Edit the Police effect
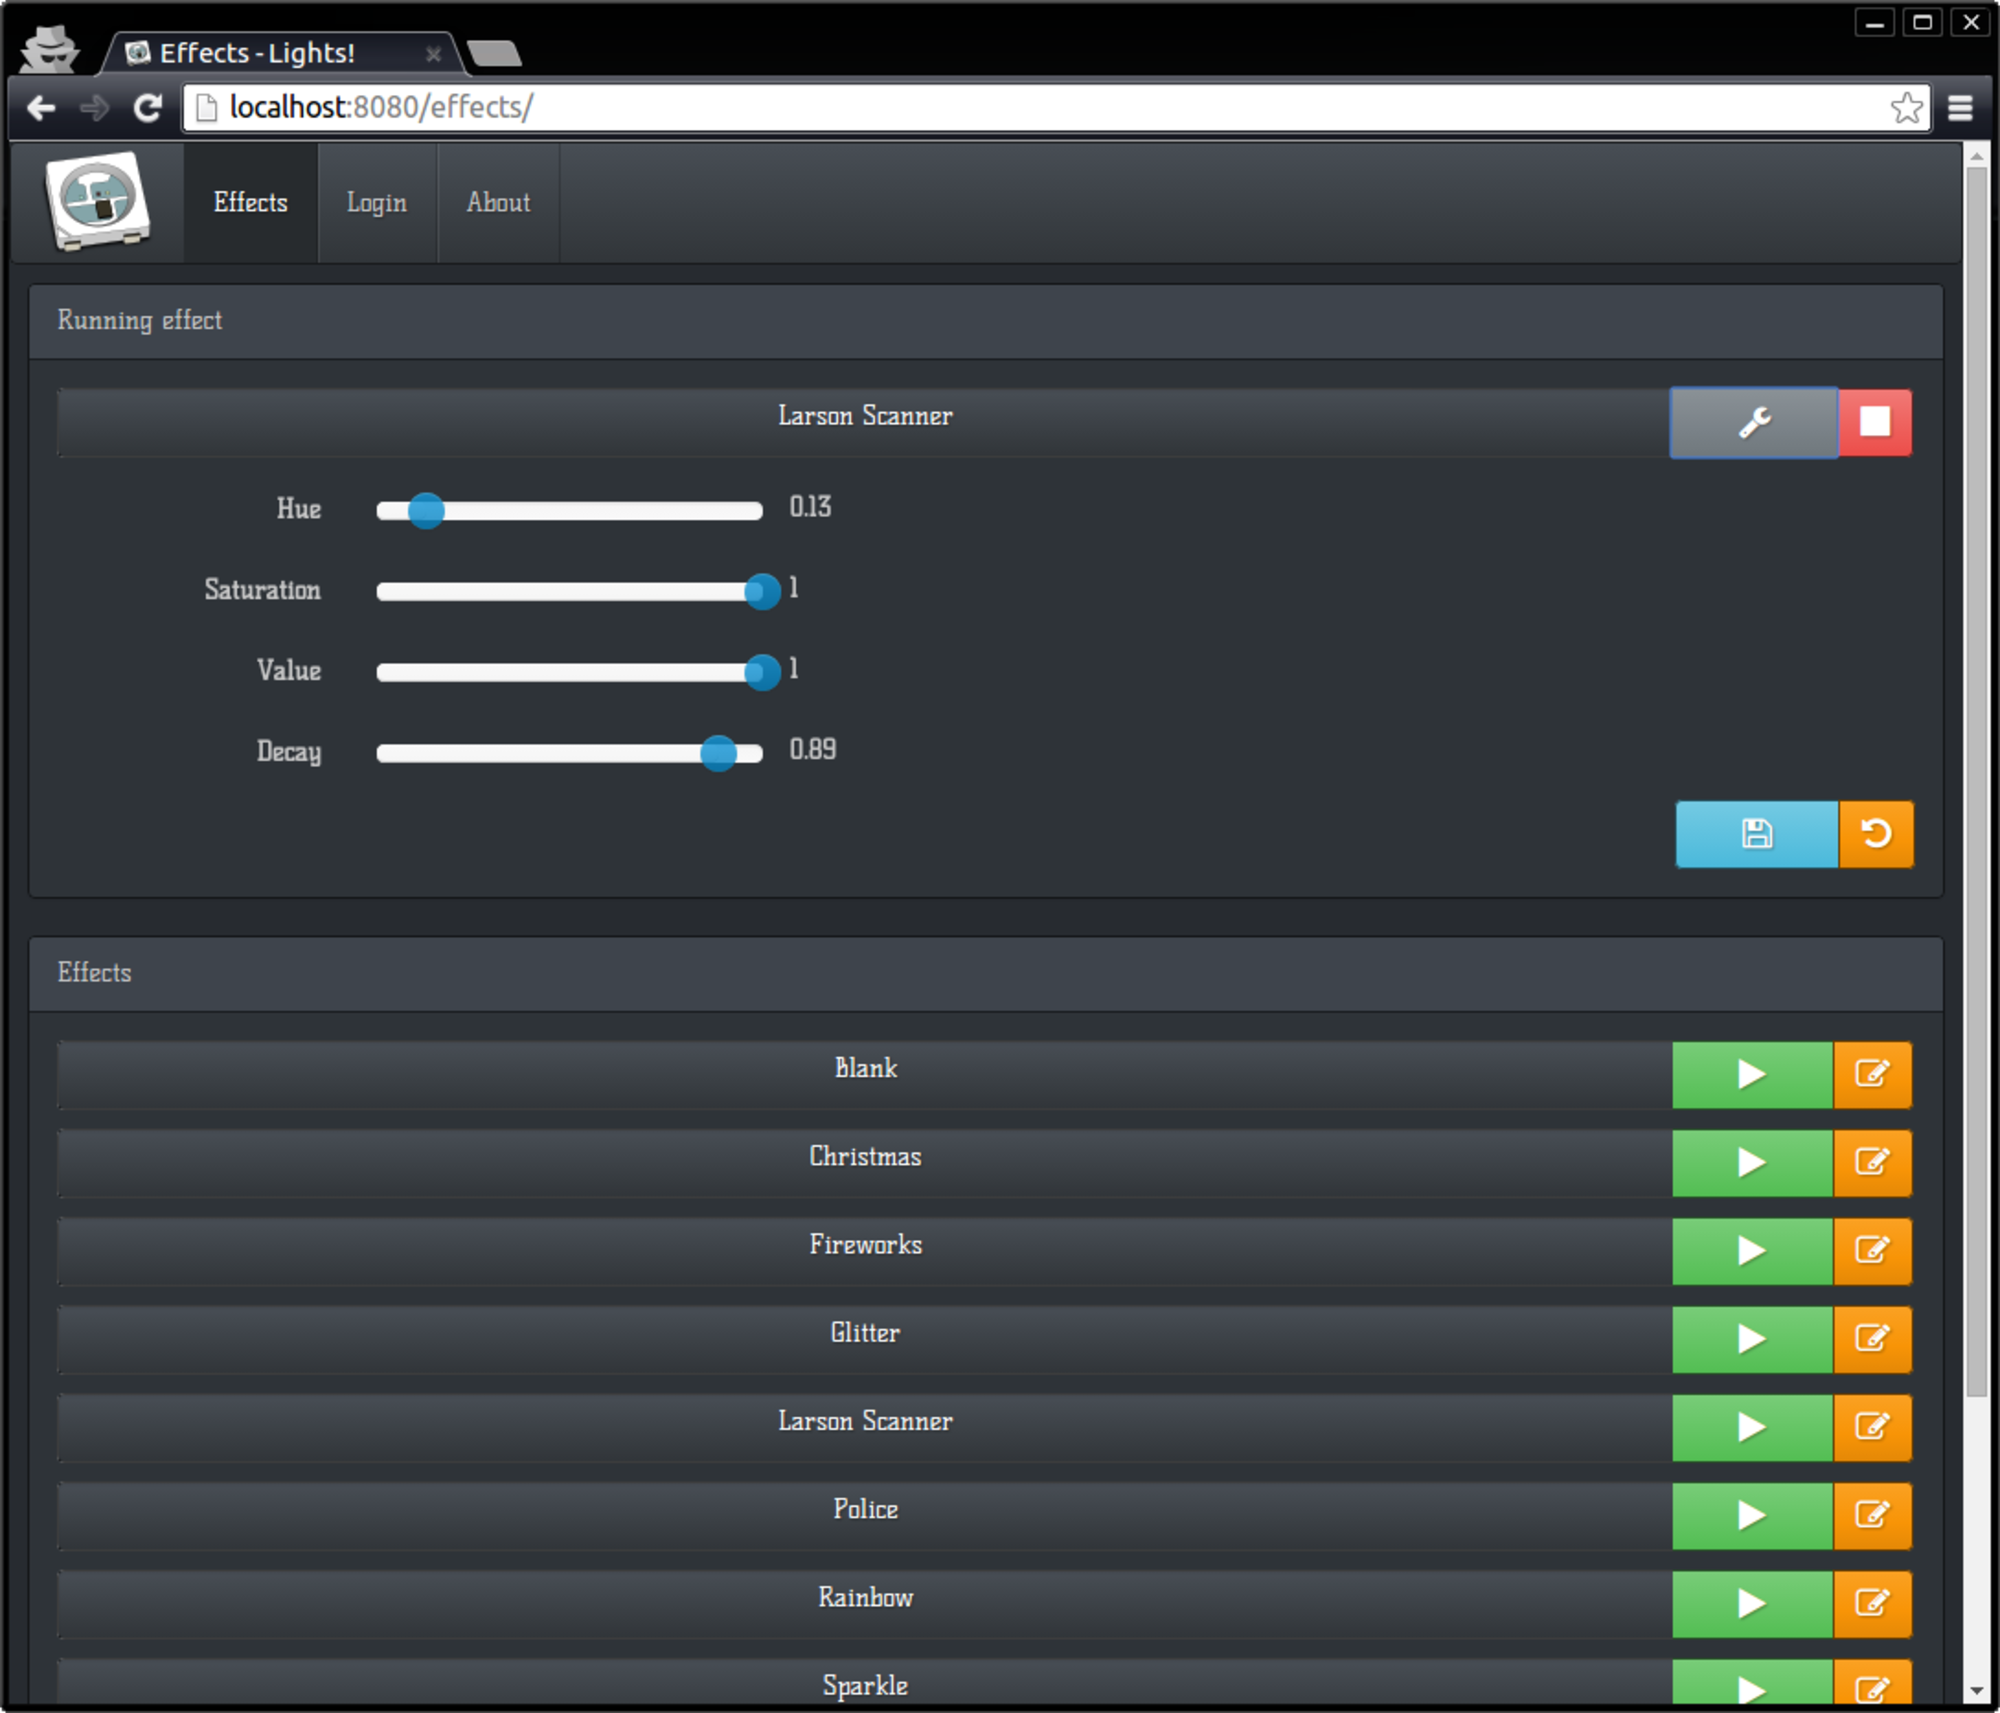The height and width of the screenshot is (1713, 2000). (x=1872, y=1516)
